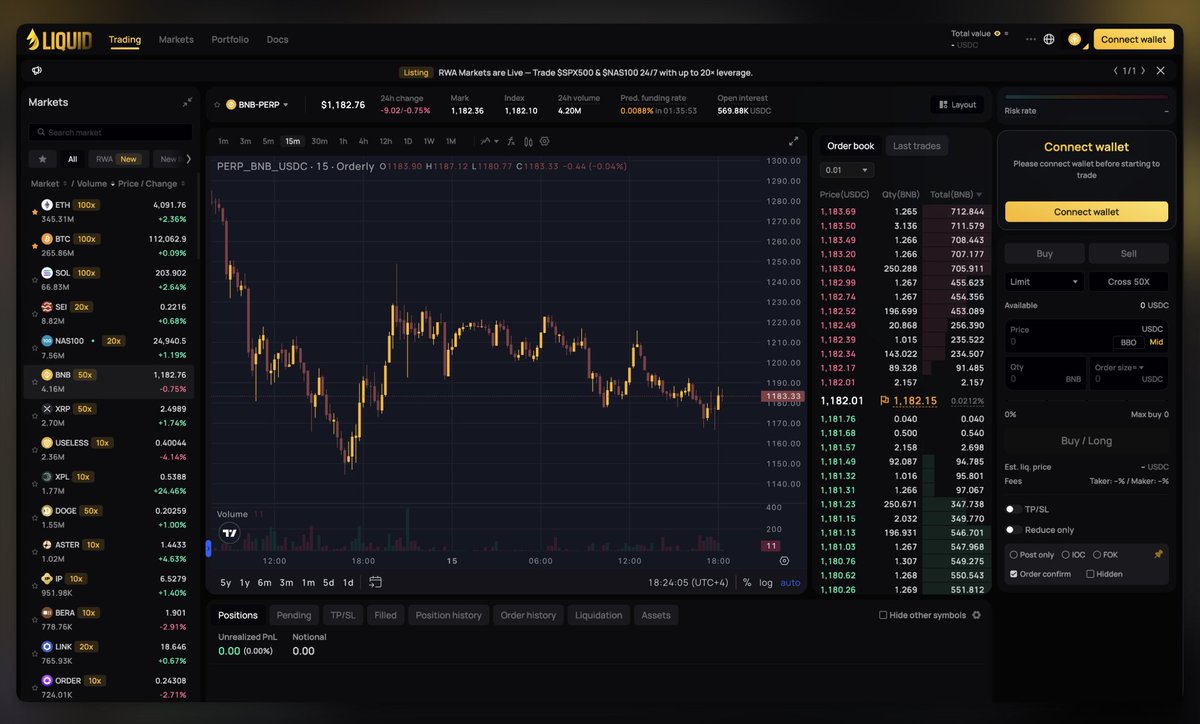
Task: Open the chart style line dropdown
Action: point(488,141)
